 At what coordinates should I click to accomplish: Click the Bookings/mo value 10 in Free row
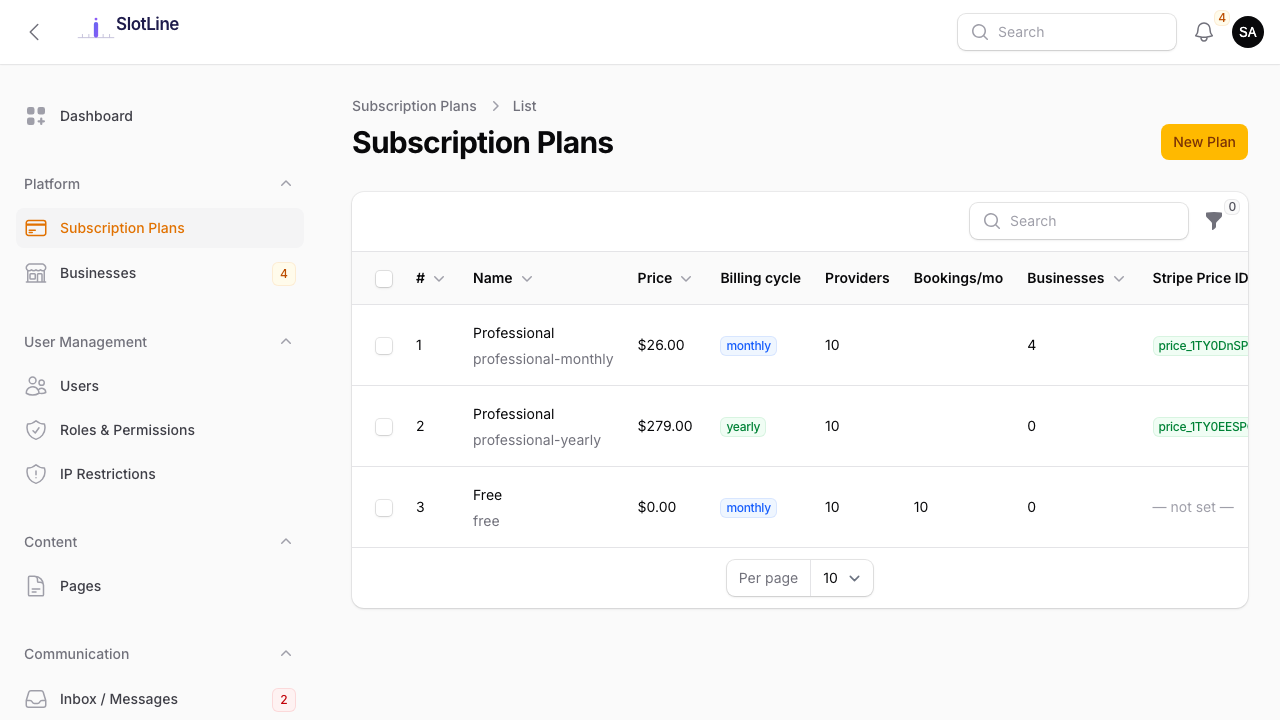[921, 507]
